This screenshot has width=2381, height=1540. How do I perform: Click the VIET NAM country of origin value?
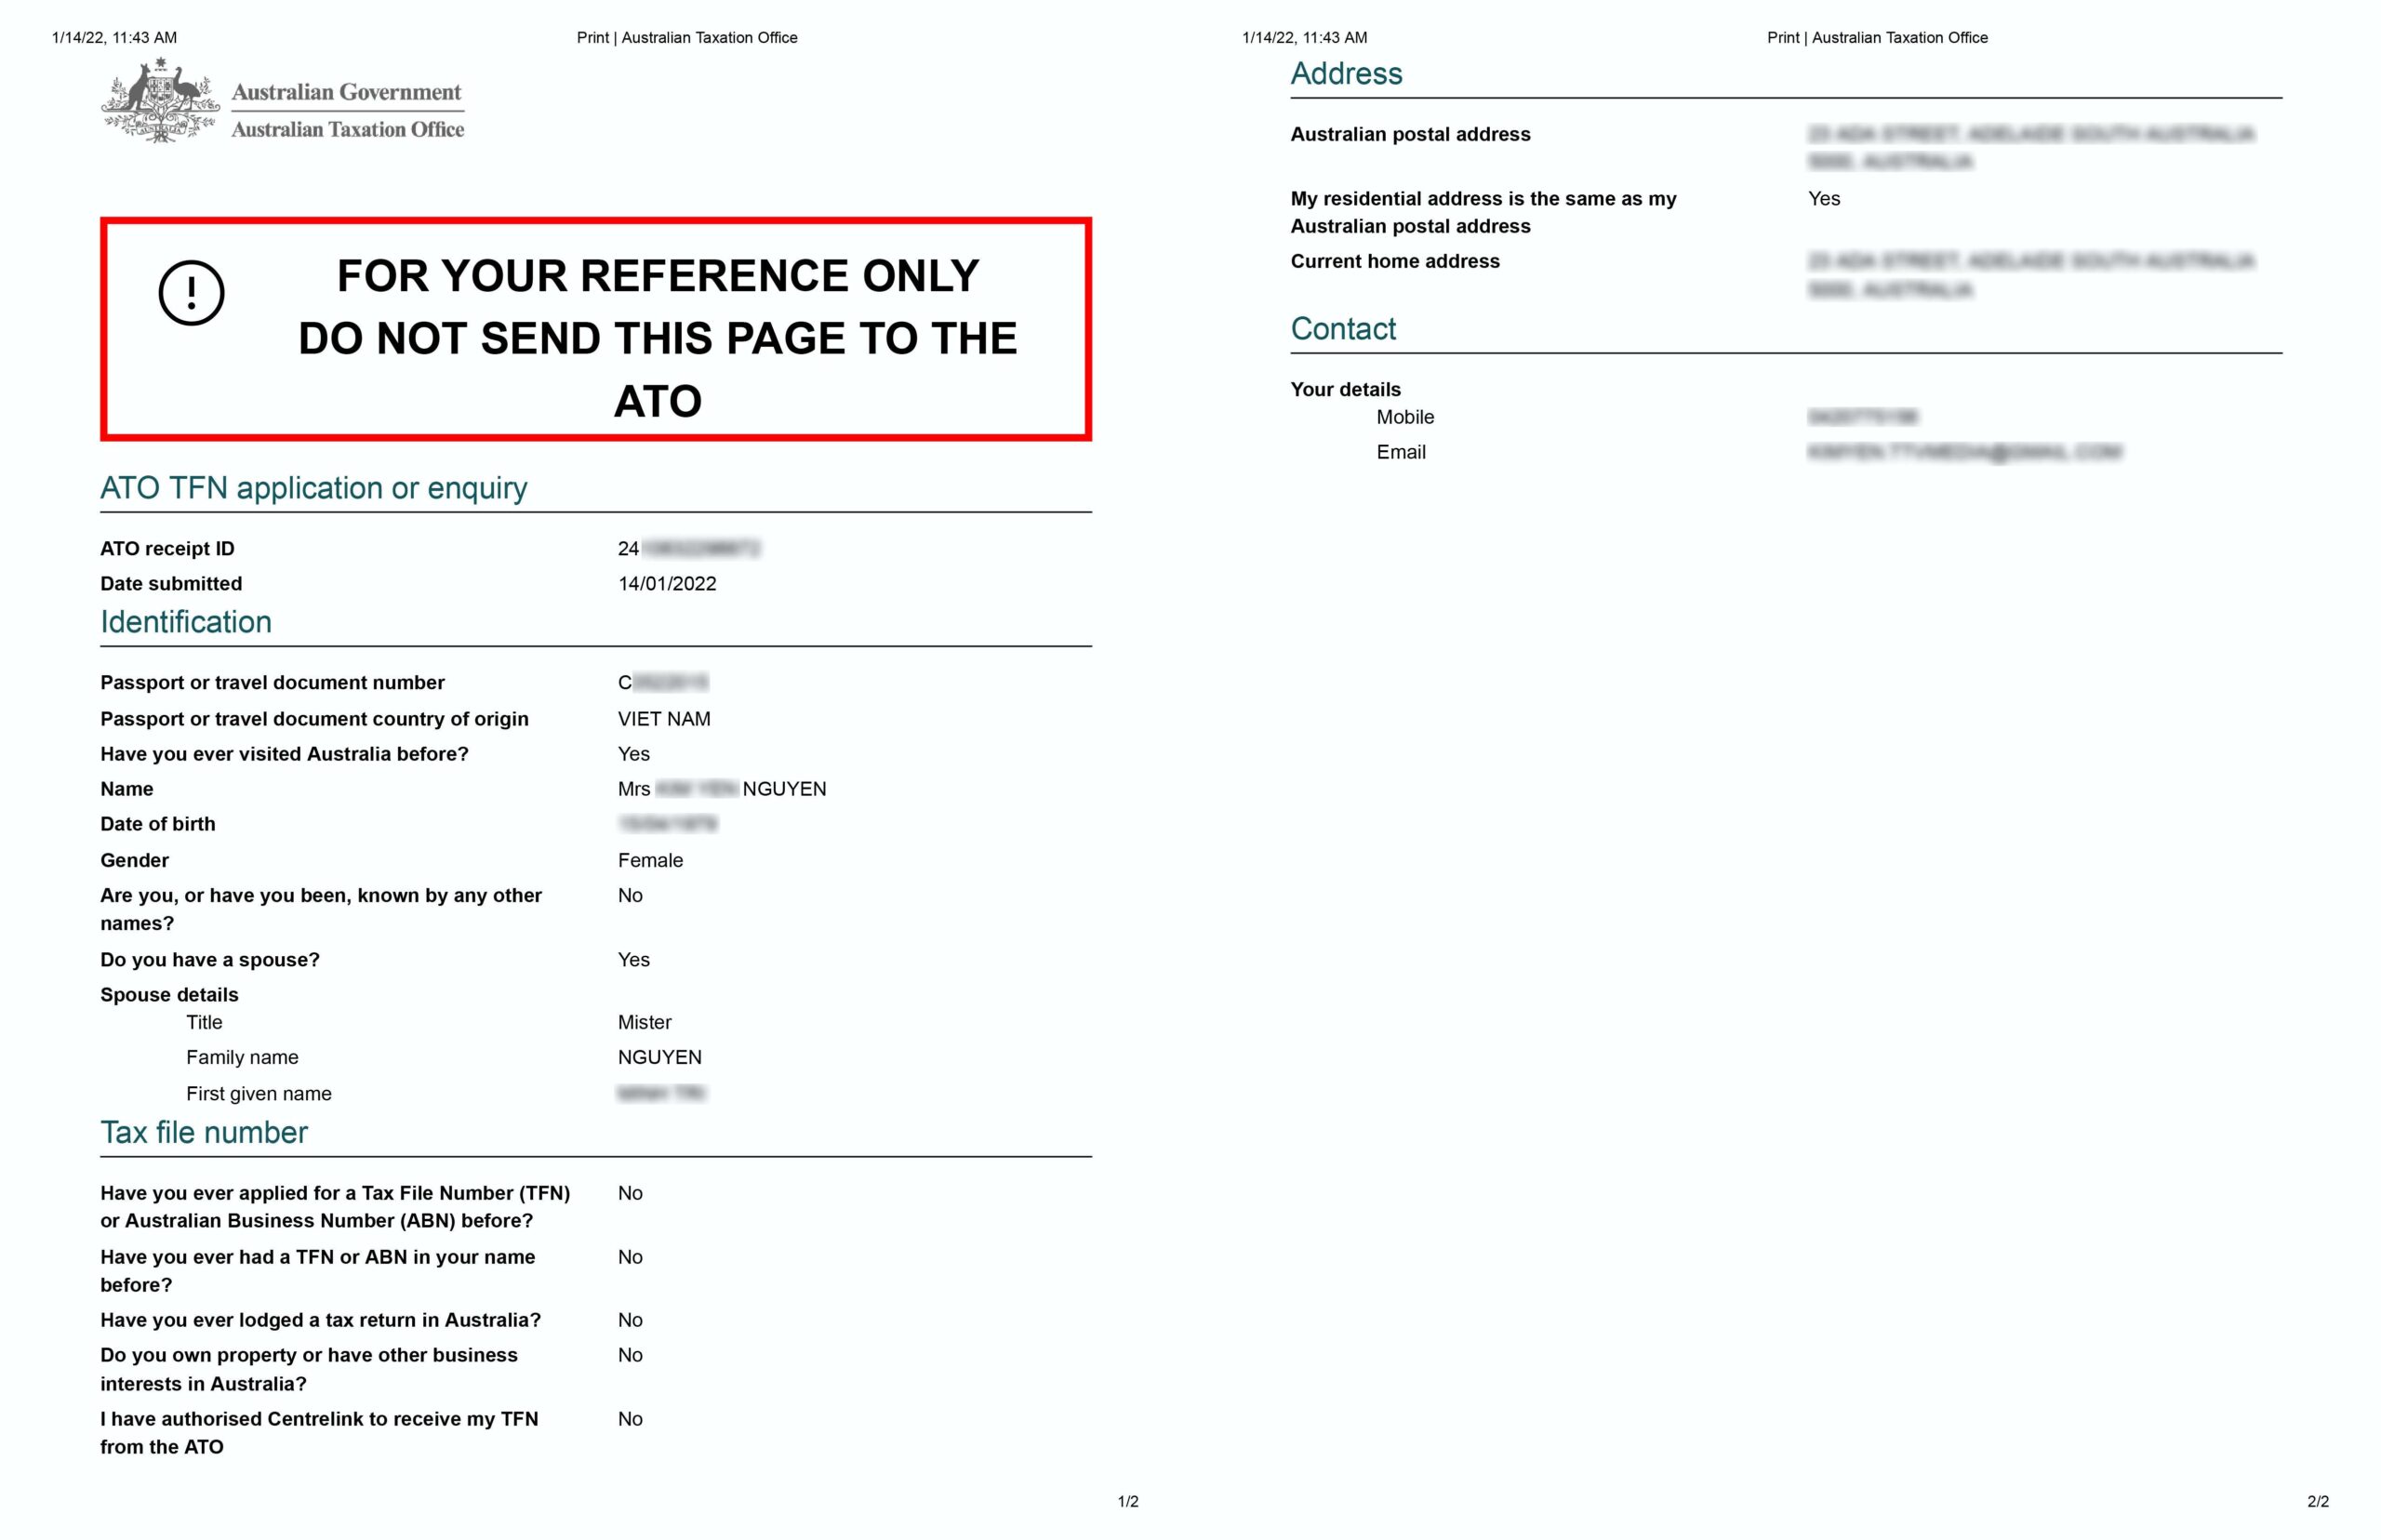tap(664, 719)
